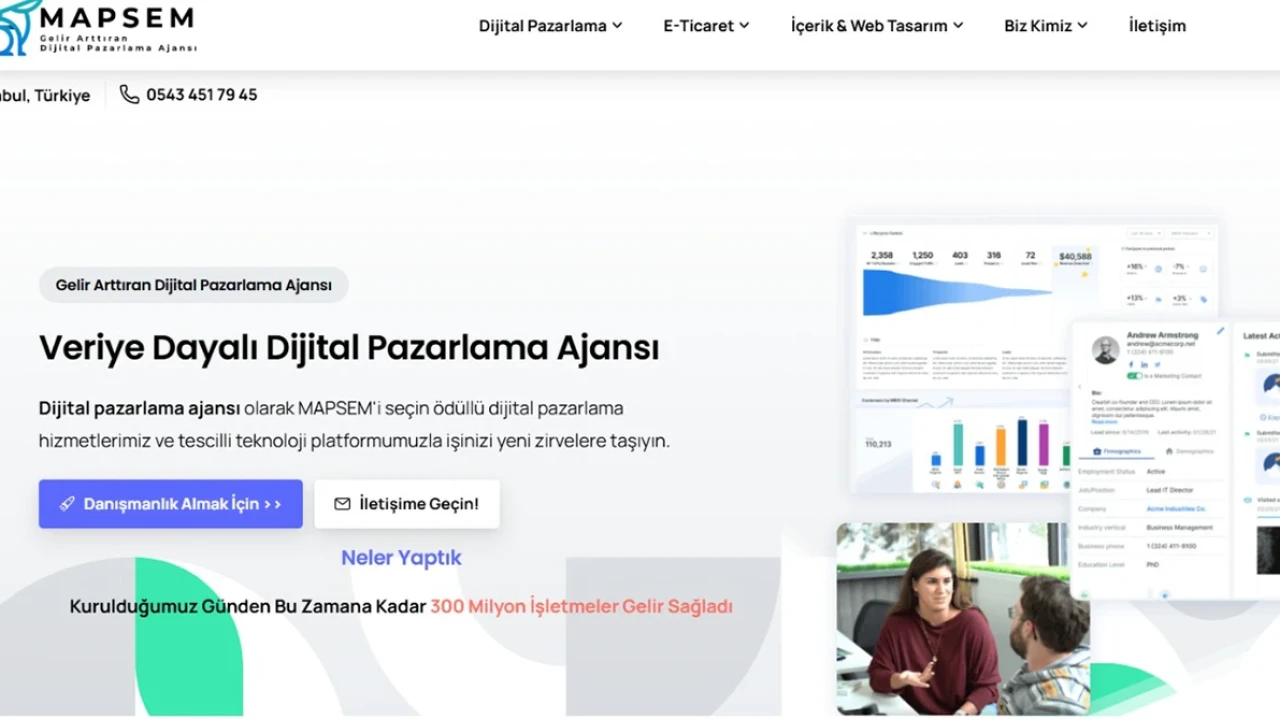Go to the İletişim menu item
The width and height of the screenshot is (1280, 720).
point(1157,26)
